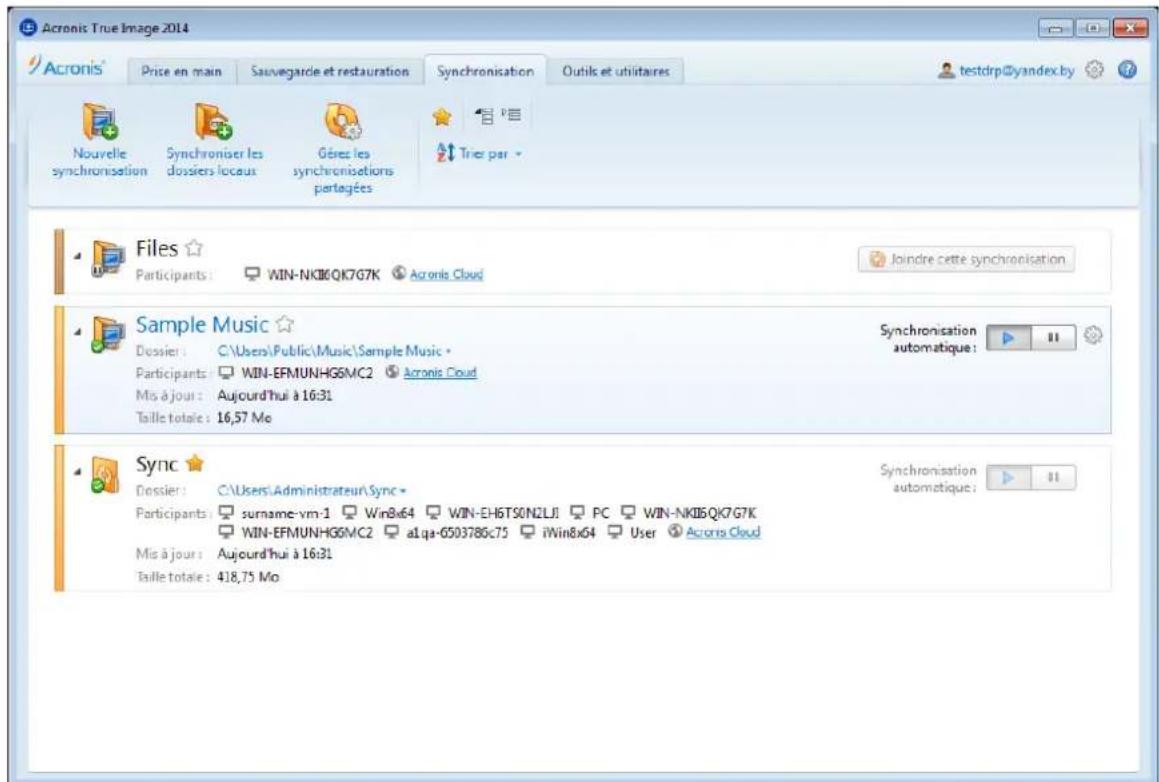Click the Sample Music title
Screen dimensions: 1159x782
(x=202, y=324)
